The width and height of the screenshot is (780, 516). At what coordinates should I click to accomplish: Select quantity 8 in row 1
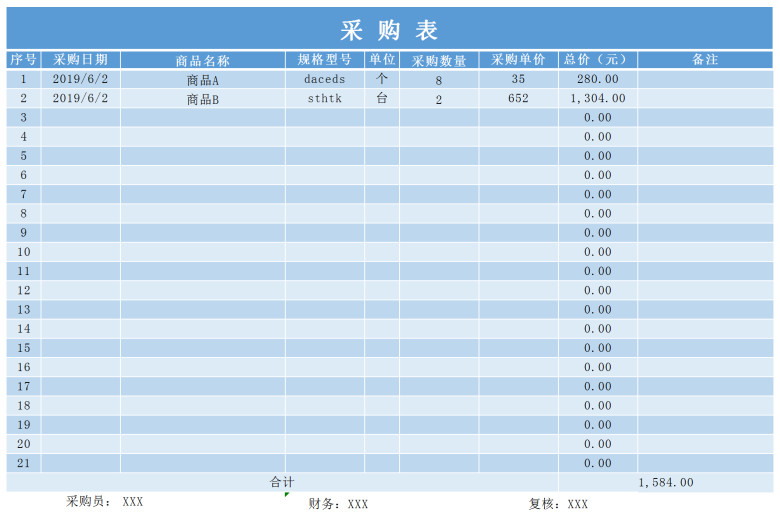pos(439,79)
